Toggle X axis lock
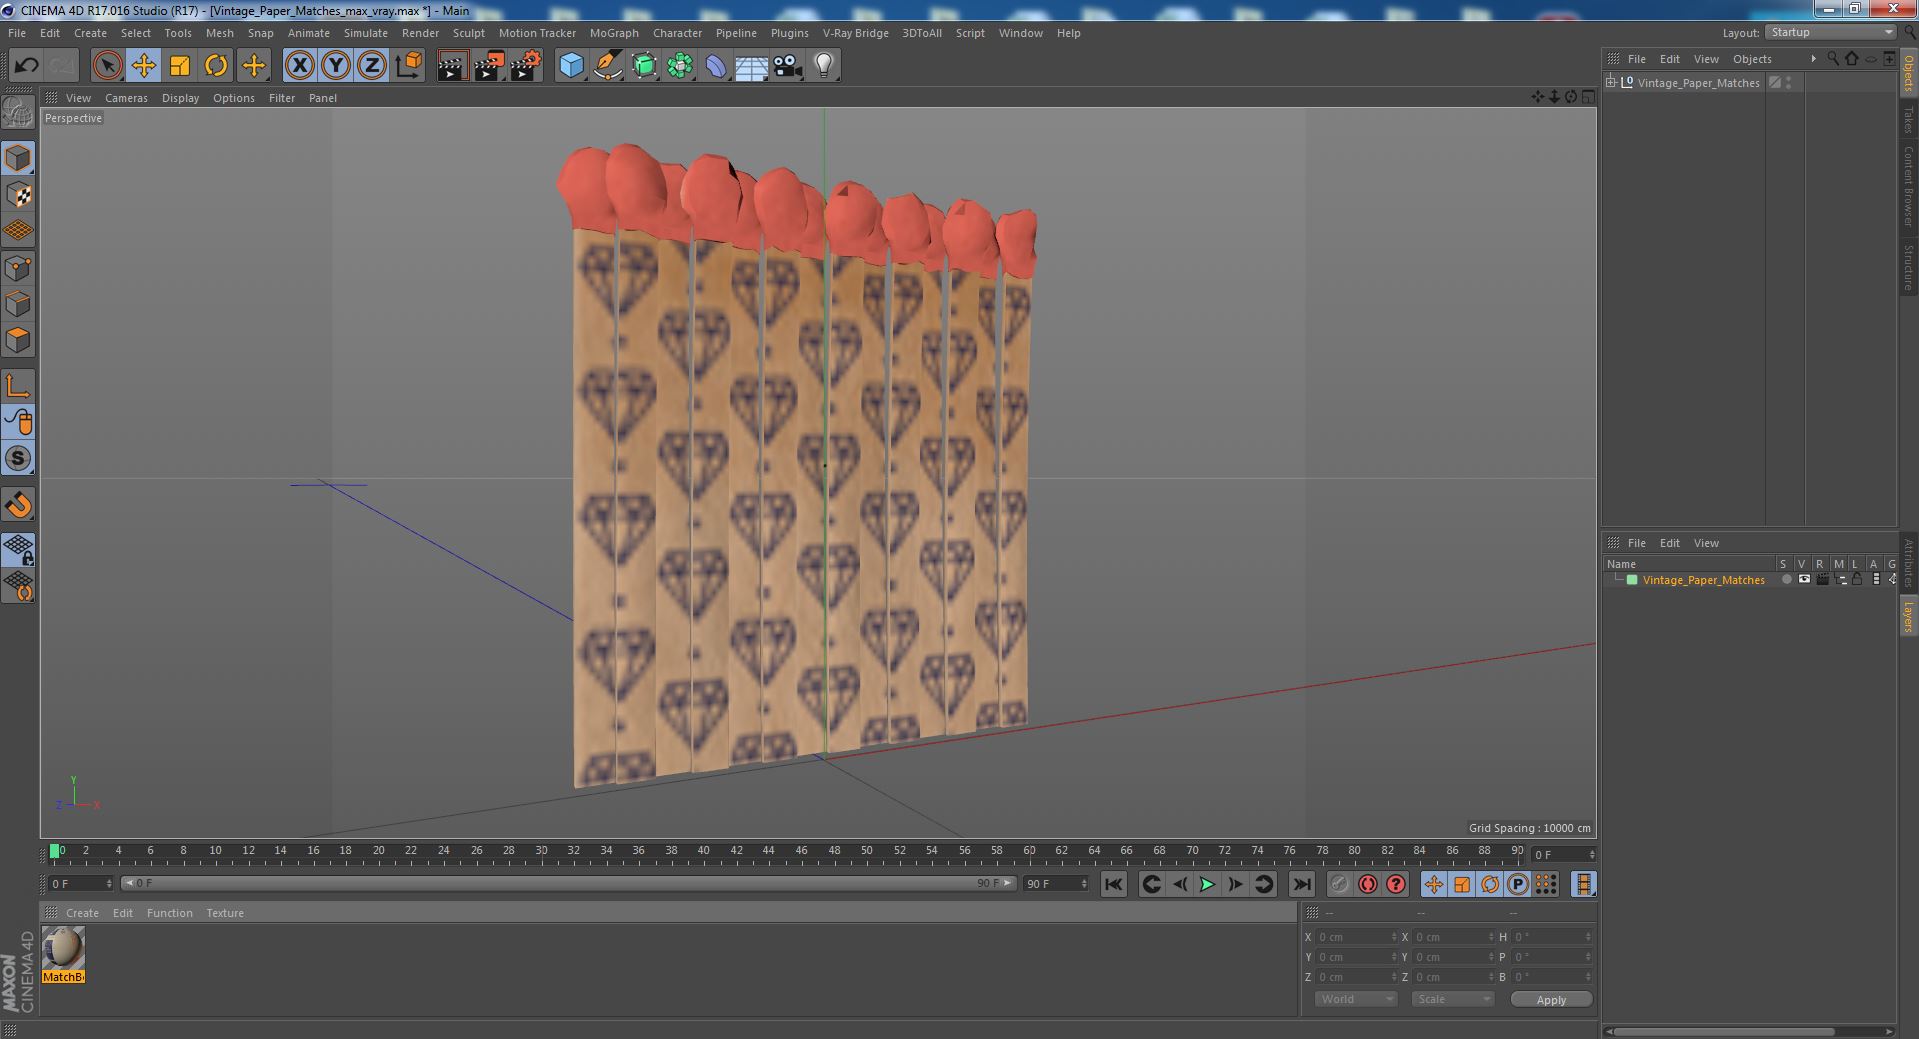The image size is (1919, 1039). pos(299,66)
